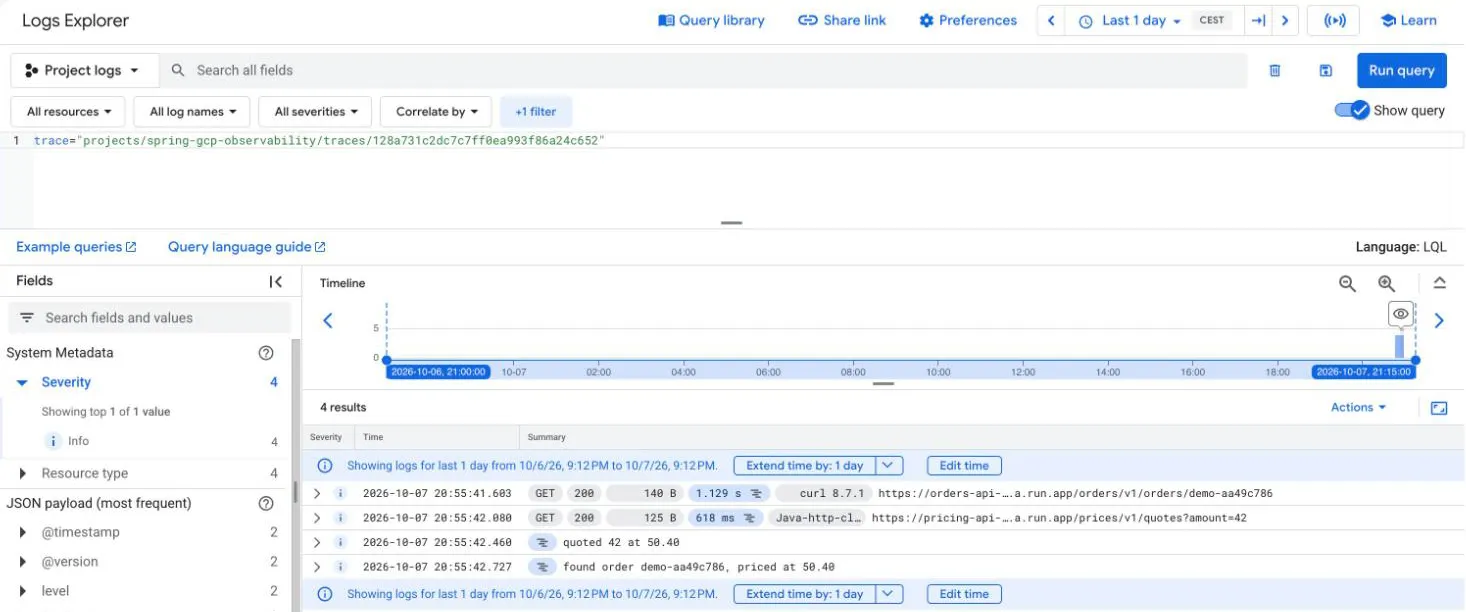Jump to now icon in time controls
1466x612 pixels.
click(1258, 21)
